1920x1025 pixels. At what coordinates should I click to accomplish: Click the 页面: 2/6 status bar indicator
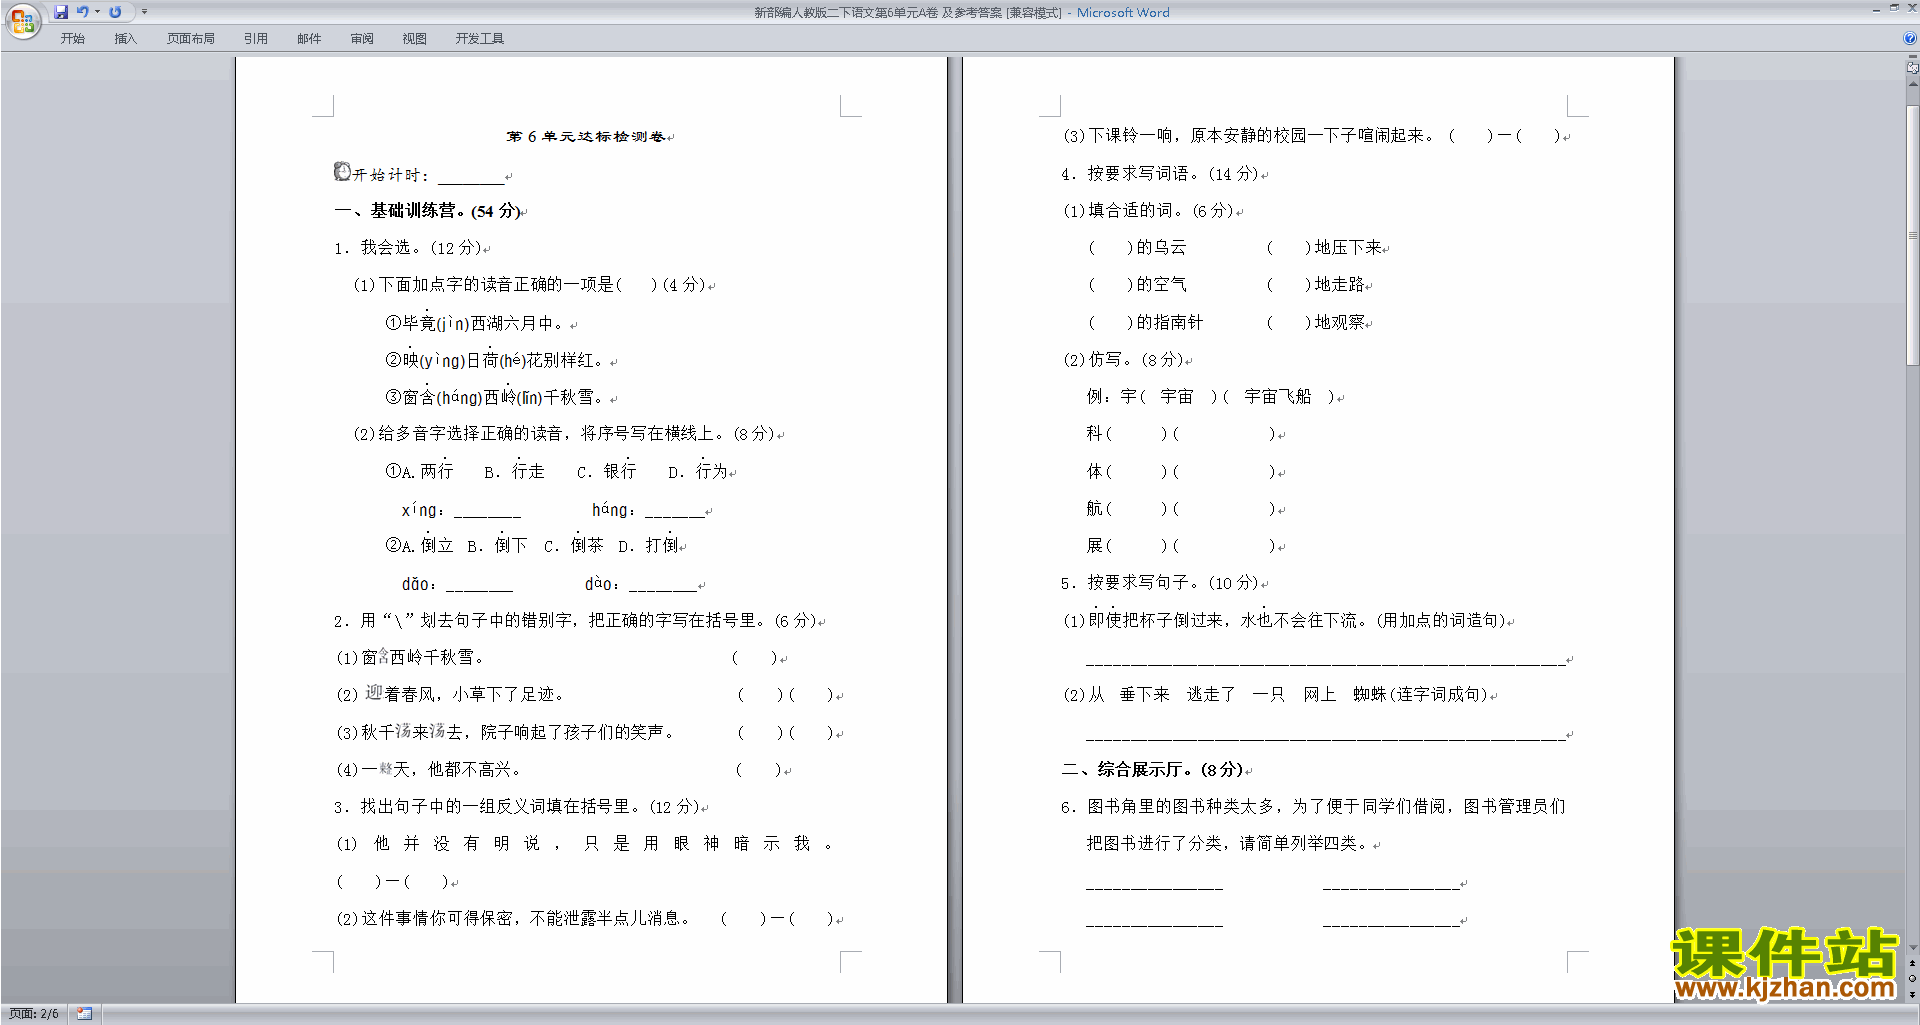(x=34, y=1014)
